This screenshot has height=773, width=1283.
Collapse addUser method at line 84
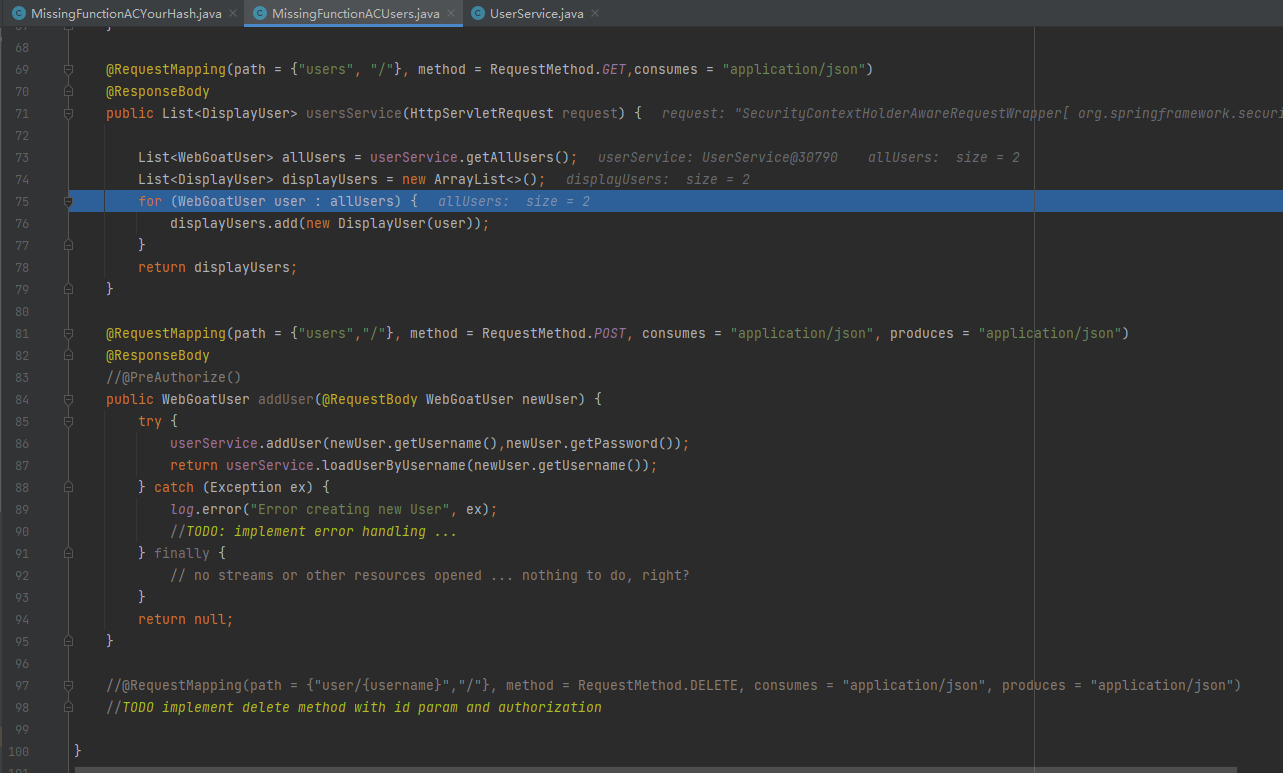pyautogui.click(x=68, y=400)
